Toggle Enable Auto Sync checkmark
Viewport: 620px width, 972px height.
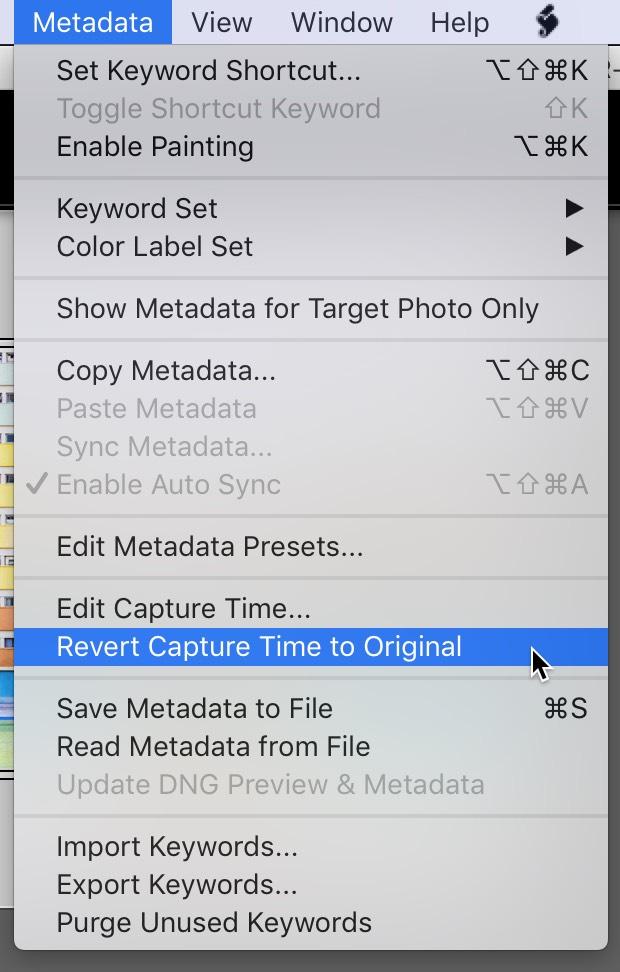[x=37, y=484]
